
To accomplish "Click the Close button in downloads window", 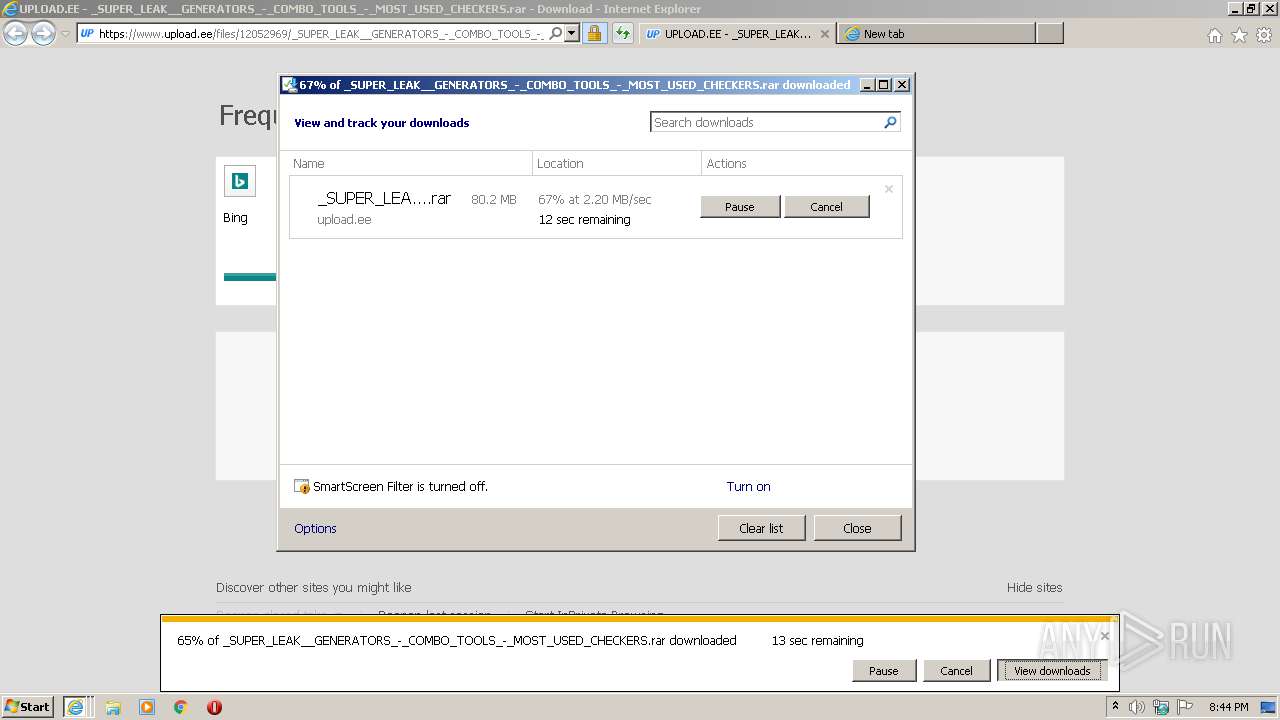I will pos(857,528).
